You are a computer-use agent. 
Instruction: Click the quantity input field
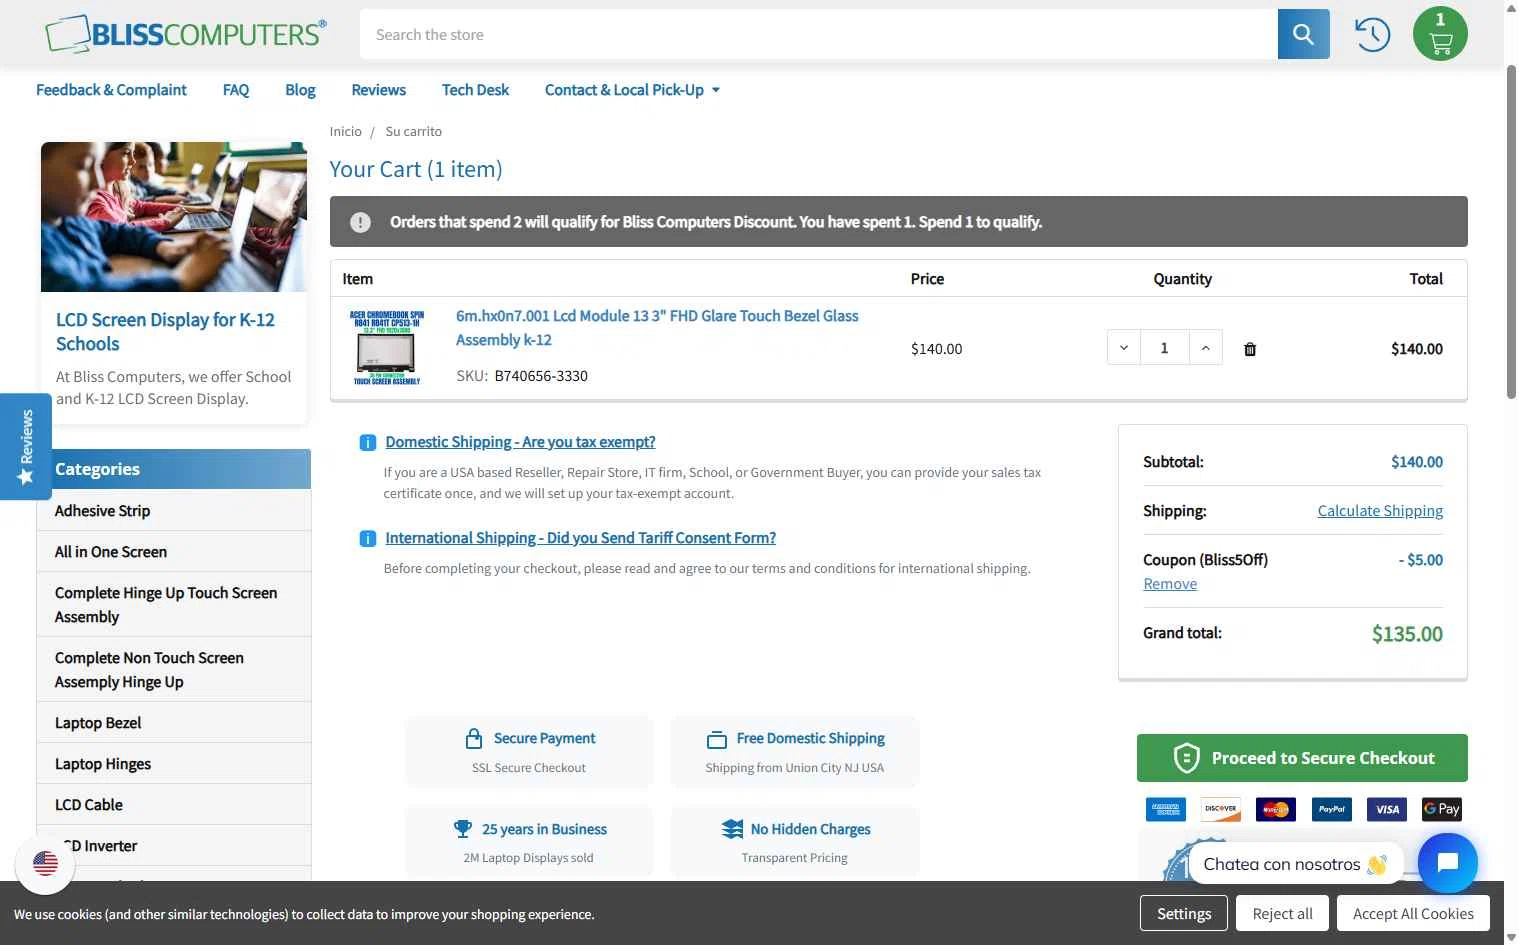coord(1164,348)
